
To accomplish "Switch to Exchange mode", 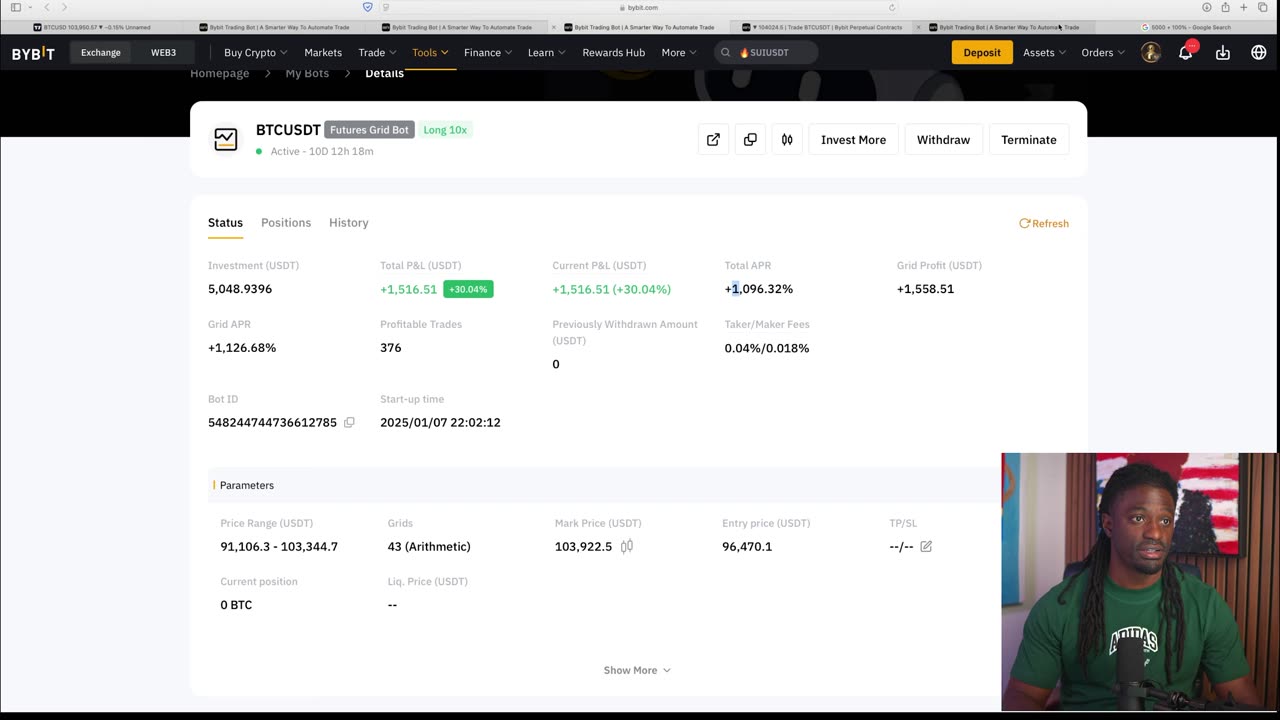I will coord(101,52).
